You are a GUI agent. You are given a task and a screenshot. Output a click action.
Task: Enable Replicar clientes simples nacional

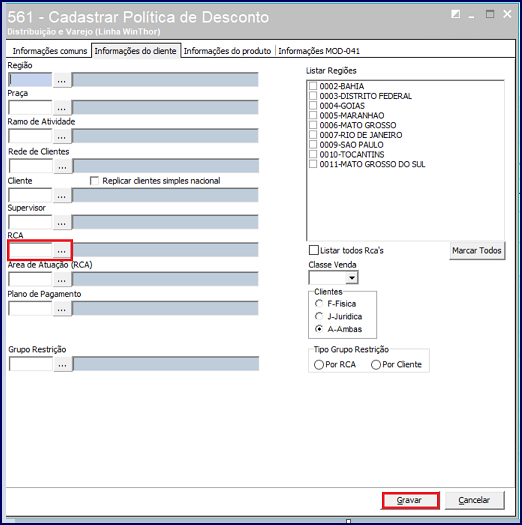point(94,181)
